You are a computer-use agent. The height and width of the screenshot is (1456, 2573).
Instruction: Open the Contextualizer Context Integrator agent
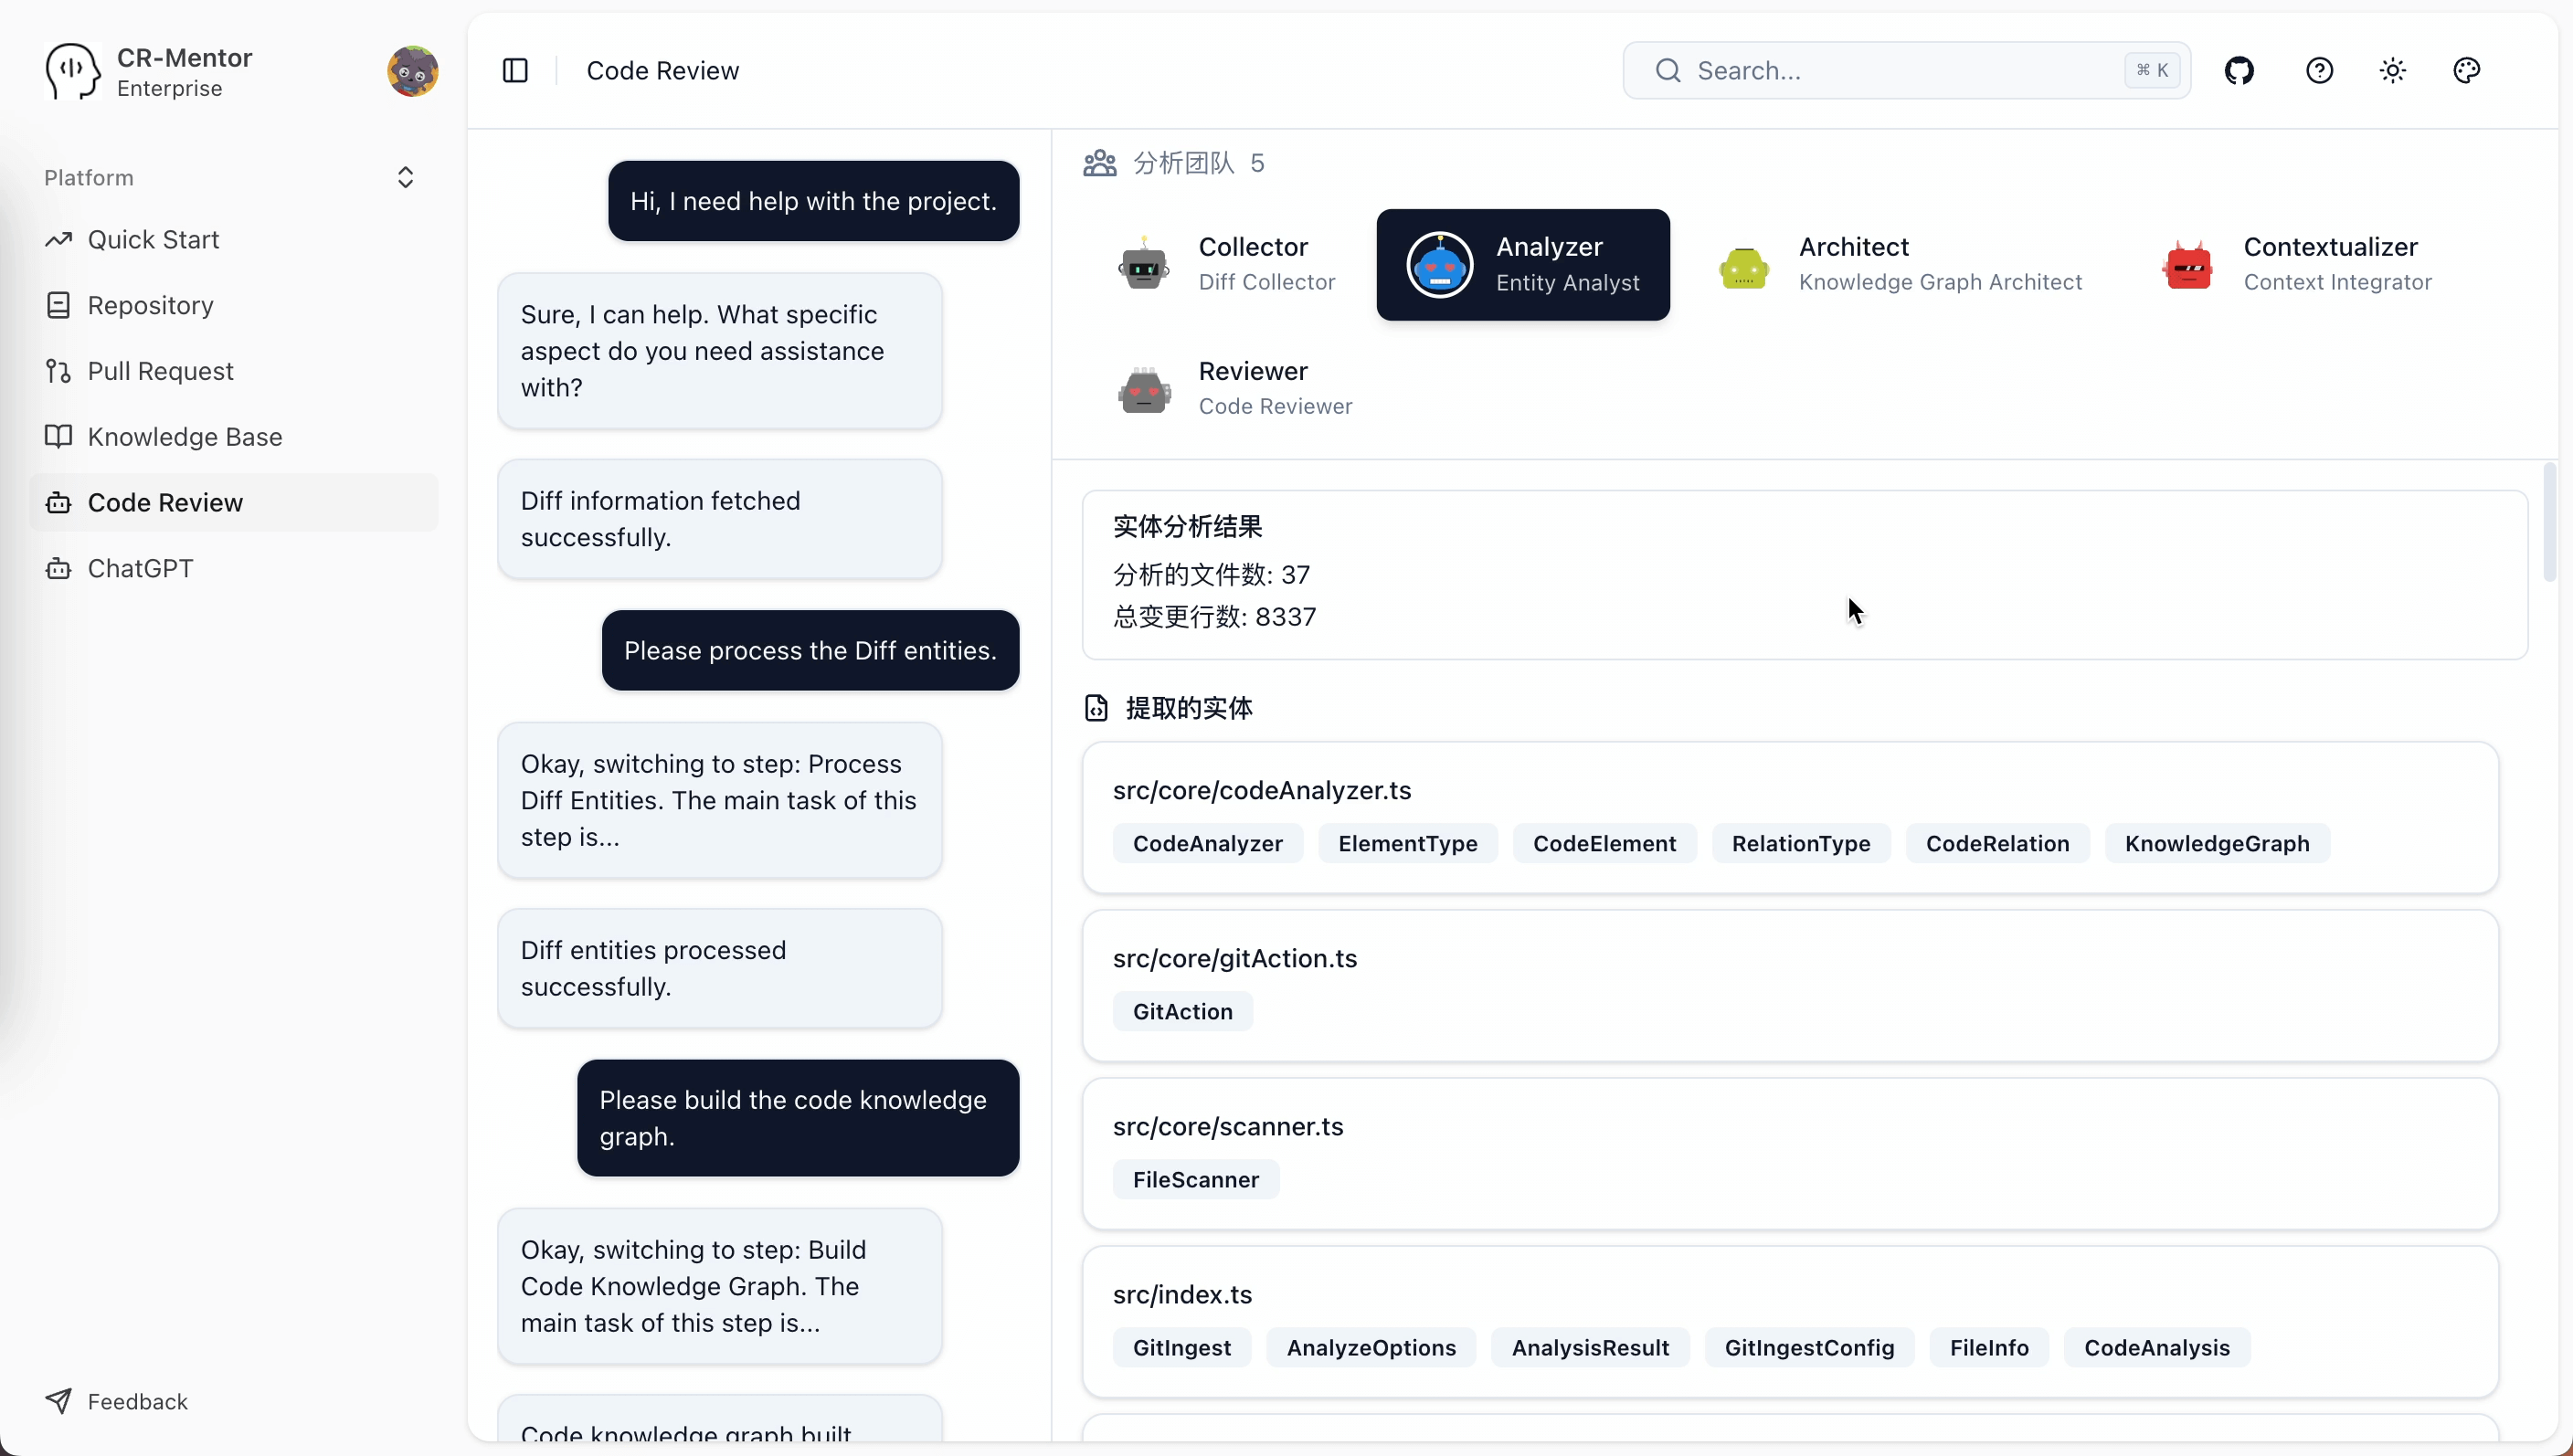pyautogui.click(x=2296, y=264)
